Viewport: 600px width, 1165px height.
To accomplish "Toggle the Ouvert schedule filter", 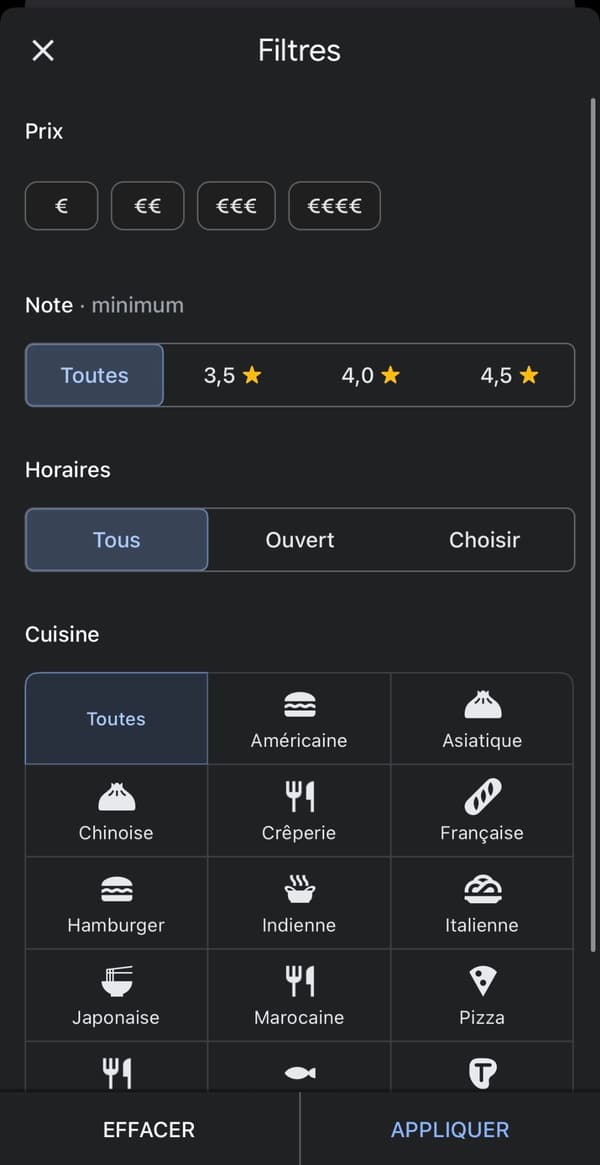I will point(299,539).
